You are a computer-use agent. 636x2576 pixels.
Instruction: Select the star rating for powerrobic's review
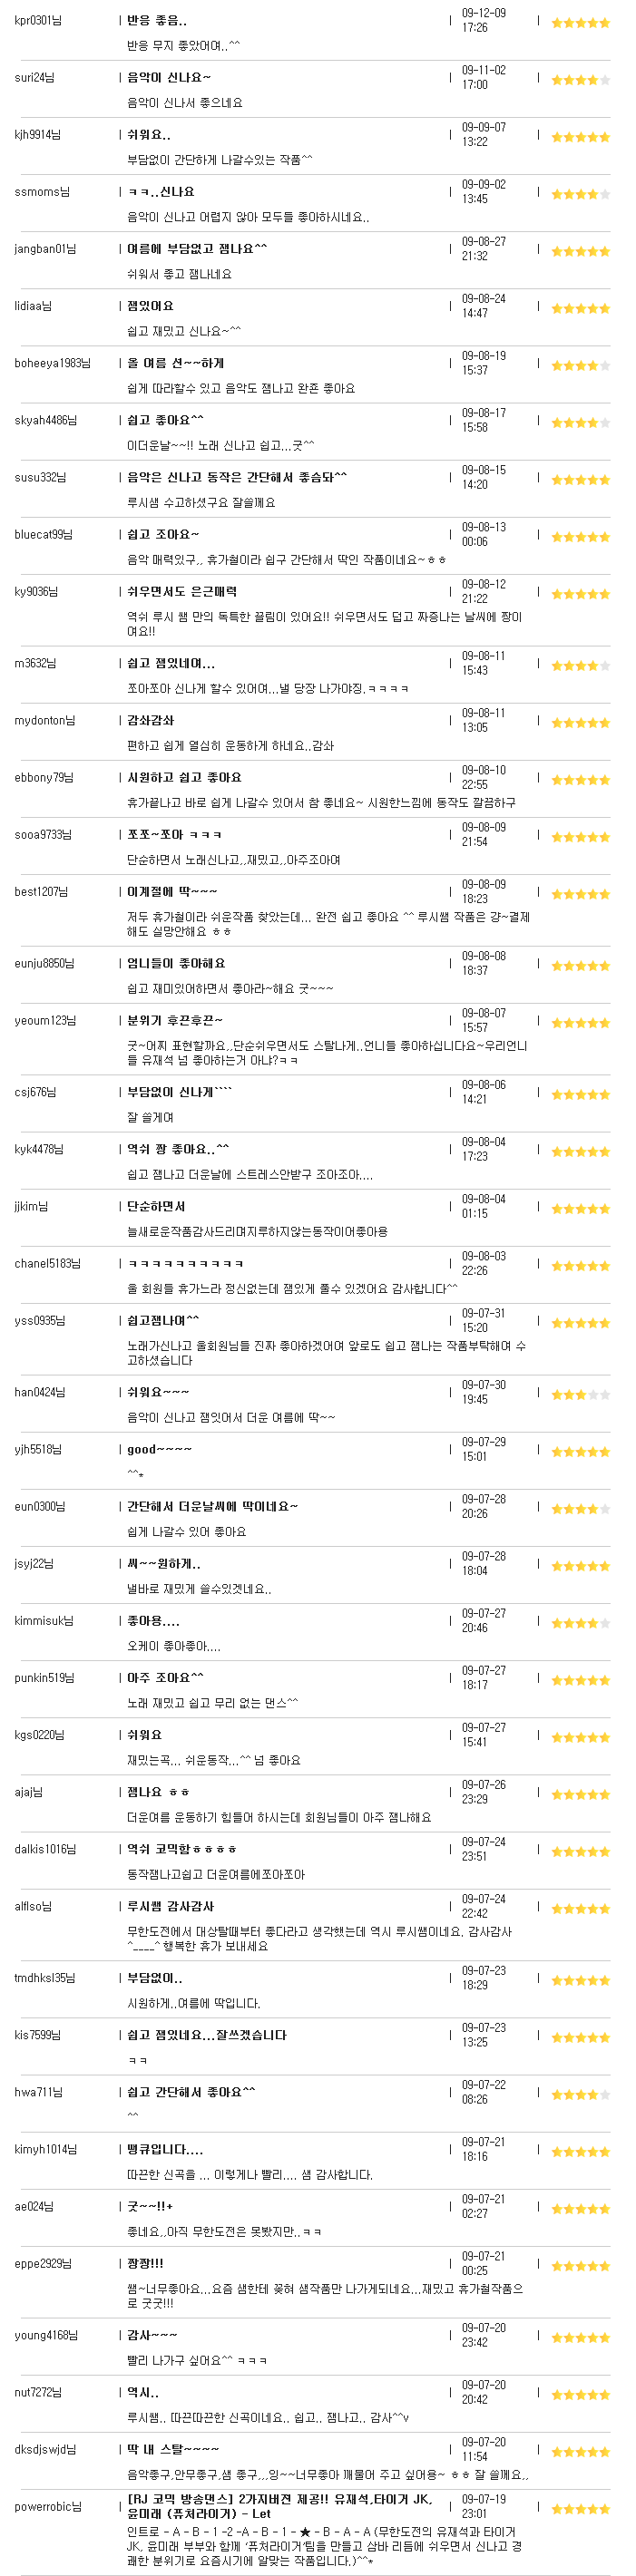(580, 2509)
